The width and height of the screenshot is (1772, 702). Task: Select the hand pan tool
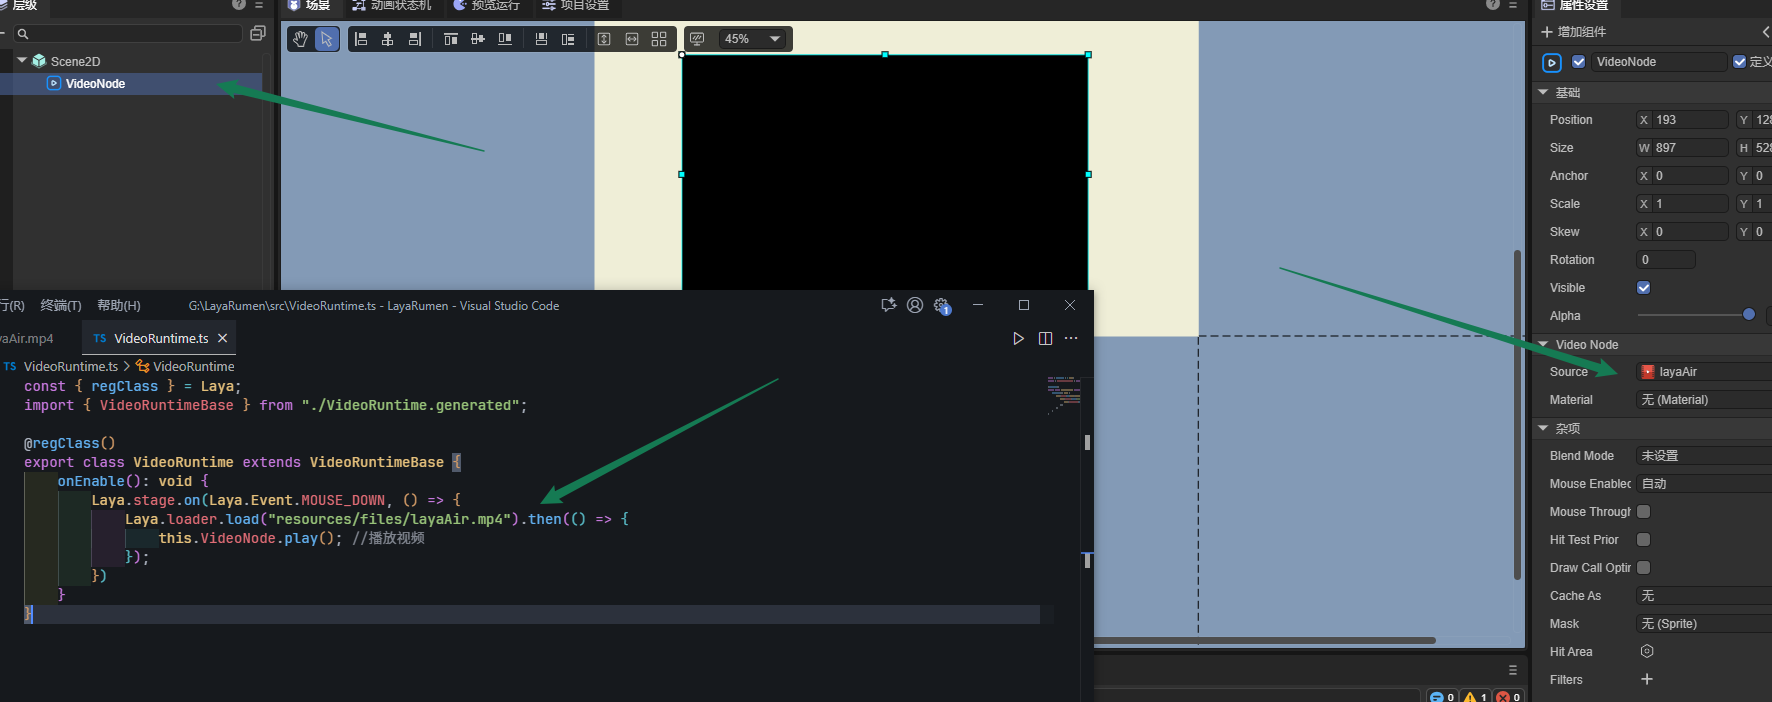click(300, 39)
